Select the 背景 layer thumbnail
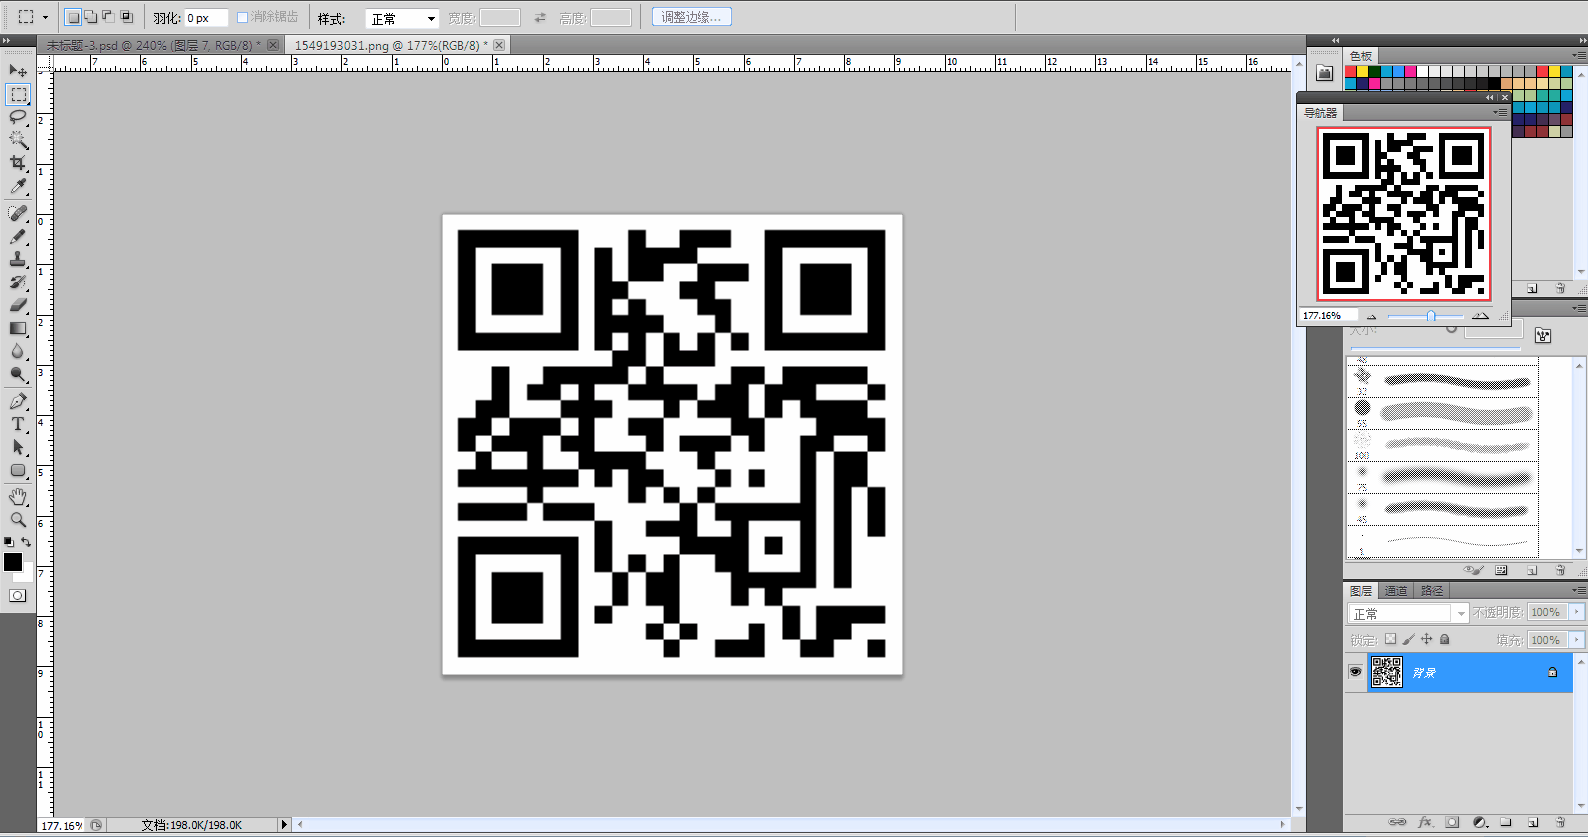This screenshot has height=837, width=1588. 1387,672
